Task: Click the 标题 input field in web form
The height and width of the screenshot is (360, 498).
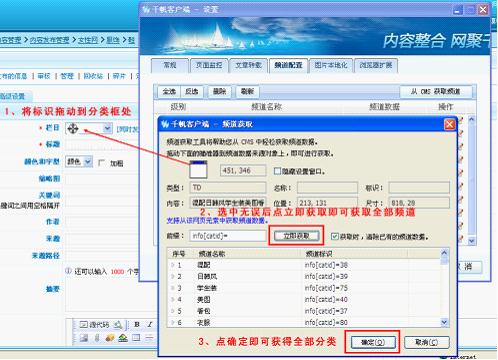Action: point(102,144)
